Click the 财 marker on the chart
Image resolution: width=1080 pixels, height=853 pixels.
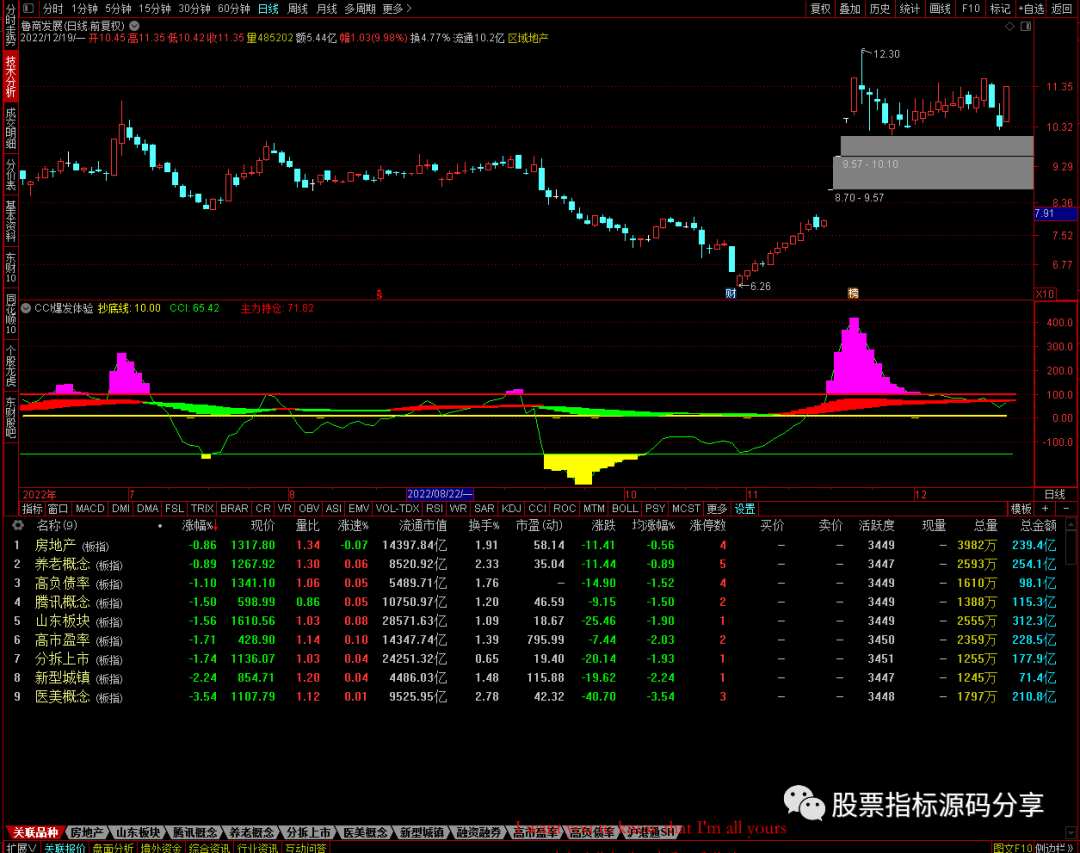point(731,293)
